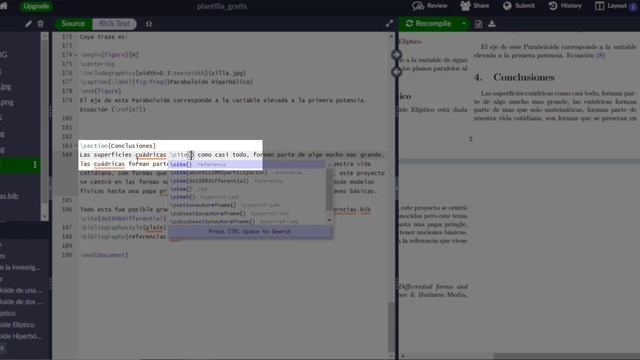Image resolution: width=640 pixels, height=360 pixels.
Task: Jump to outline entry 'loide de dos ...'
Action: pyautogui.click(x=21, y=302)
